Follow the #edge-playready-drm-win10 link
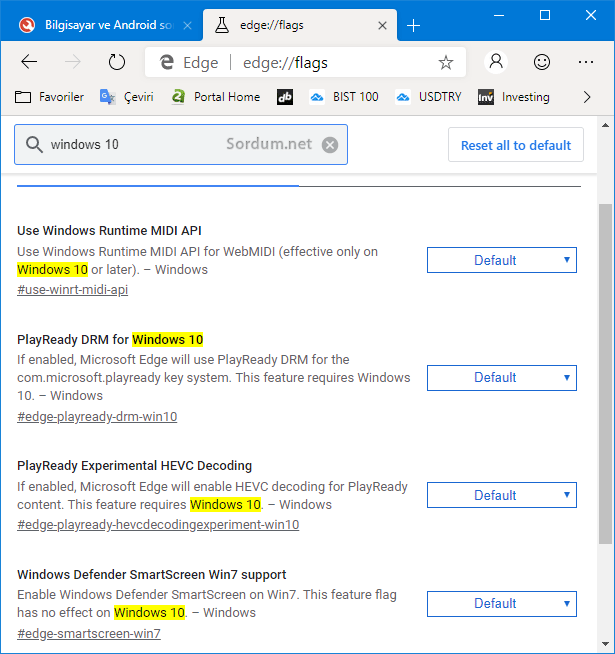 (97, 416)
